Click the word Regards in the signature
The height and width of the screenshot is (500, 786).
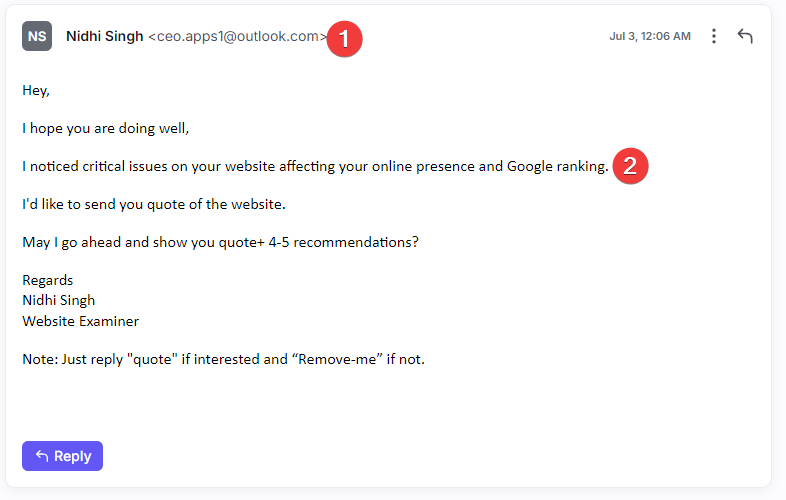click(48, 280)
